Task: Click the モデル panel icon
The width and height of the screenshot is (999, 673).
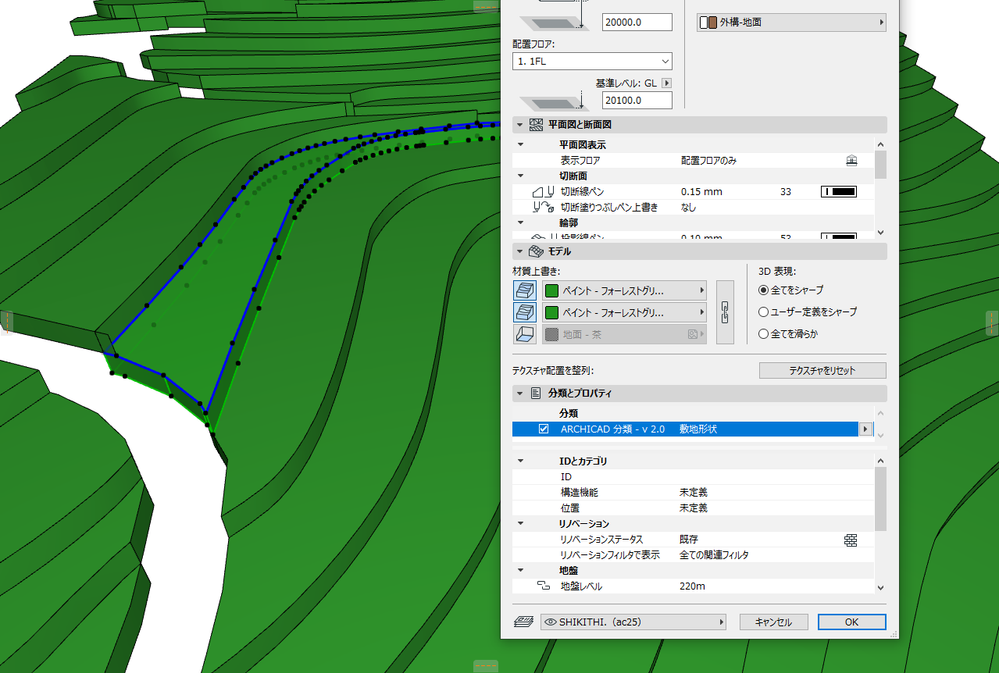Action: pos(536,251)
